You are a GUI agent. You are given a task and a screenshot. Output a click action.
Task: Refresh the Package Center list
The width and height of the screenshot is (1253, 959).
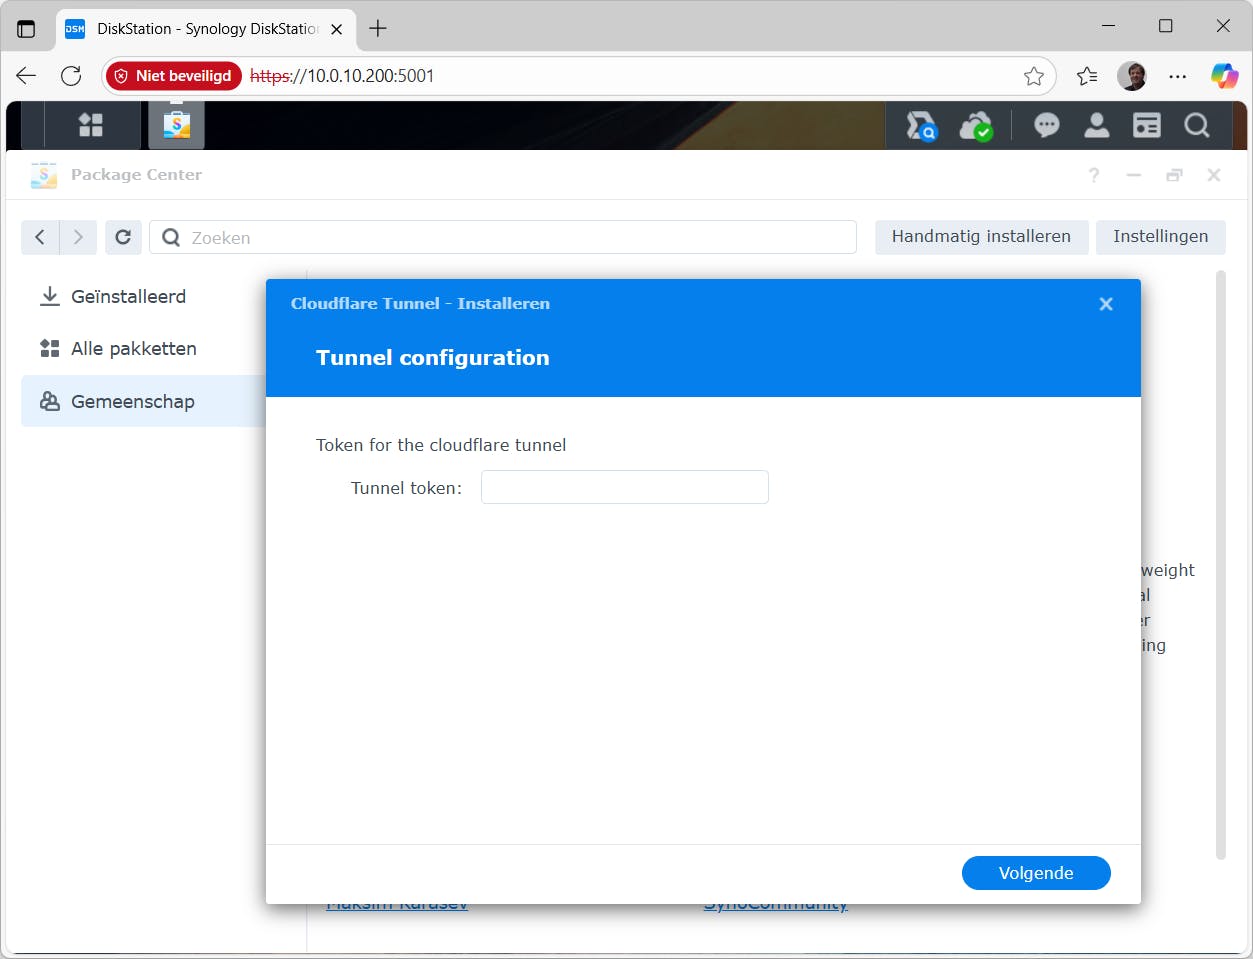123,237
